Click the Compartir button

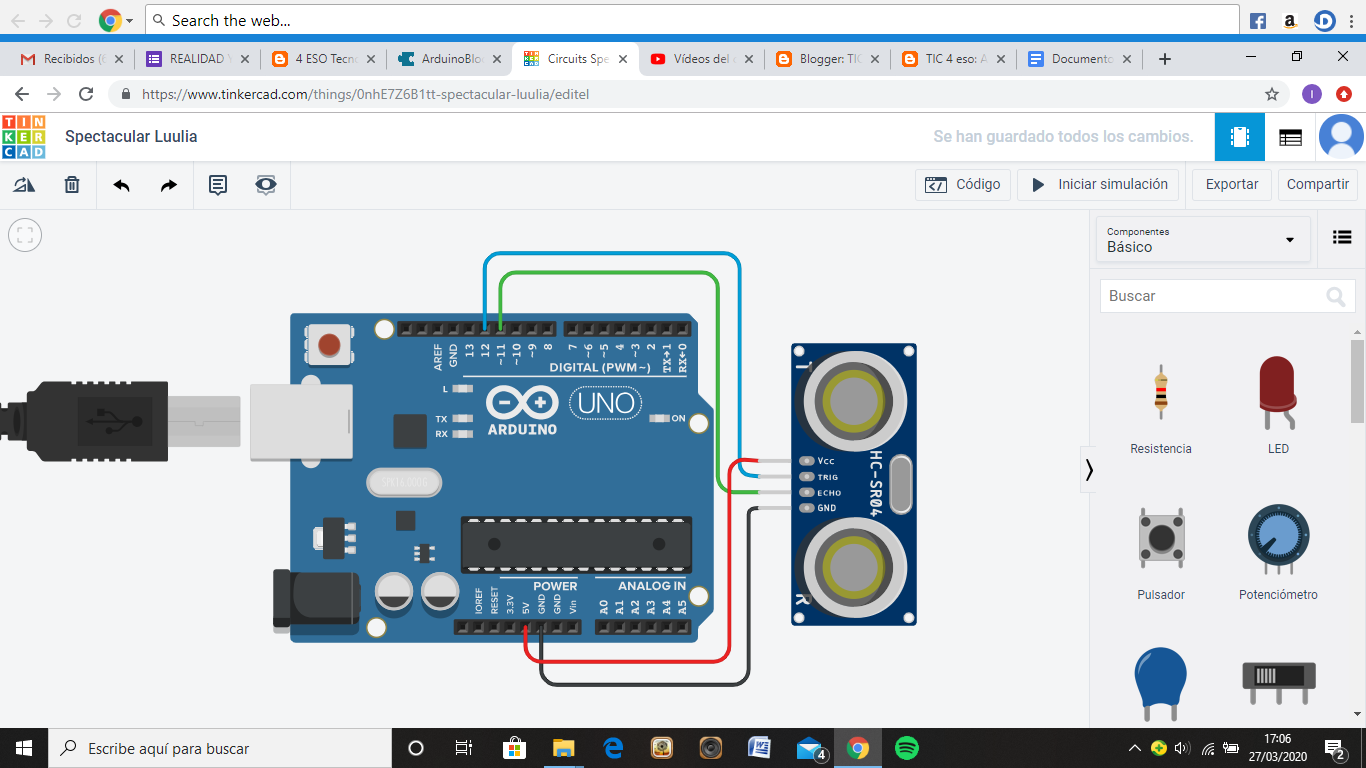[1318, 185]
